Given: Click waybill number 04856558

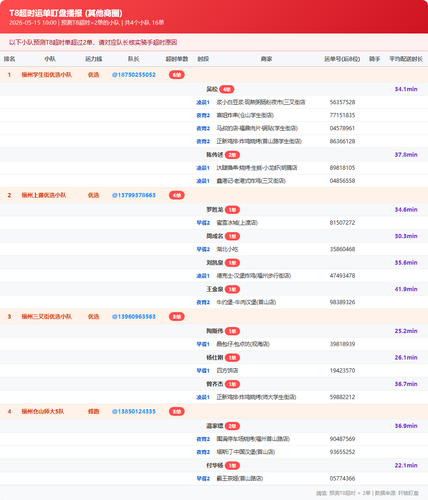Looking at the screenshot, I should coord(342,181).
